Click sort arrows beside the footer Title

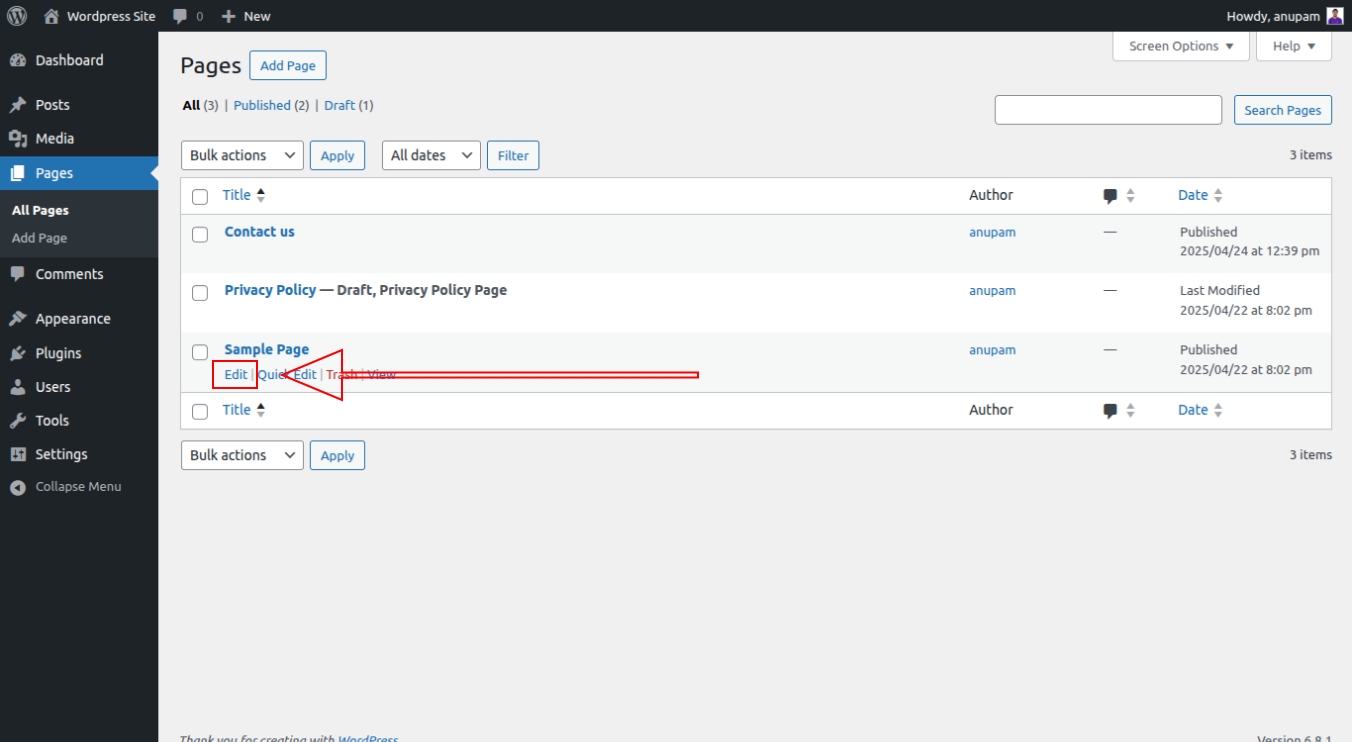261,410
